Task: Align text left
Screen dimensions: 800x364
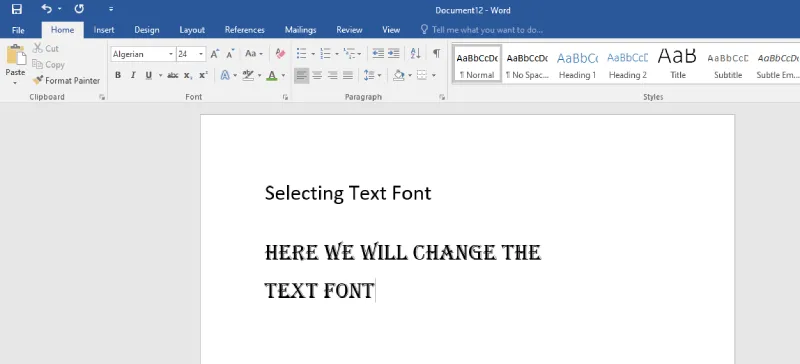Action: [x=302, y=76]
